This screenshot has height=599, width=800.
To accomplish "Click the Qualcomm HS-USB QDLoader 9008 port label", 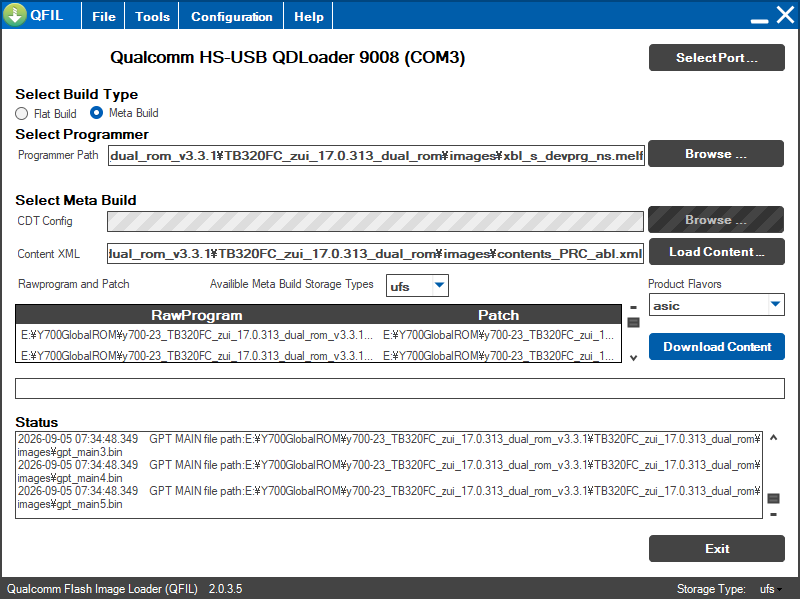I will click(x=288, y=57).
